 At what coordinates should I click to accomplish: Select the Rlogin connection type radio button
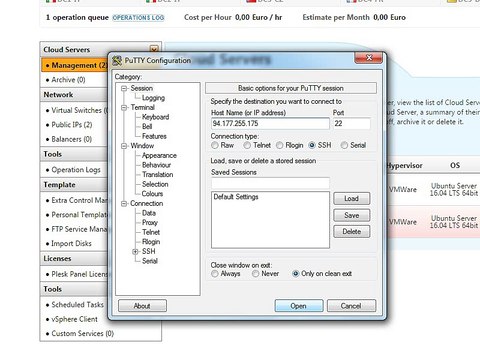pyautogui.click(x=279, y=145)
